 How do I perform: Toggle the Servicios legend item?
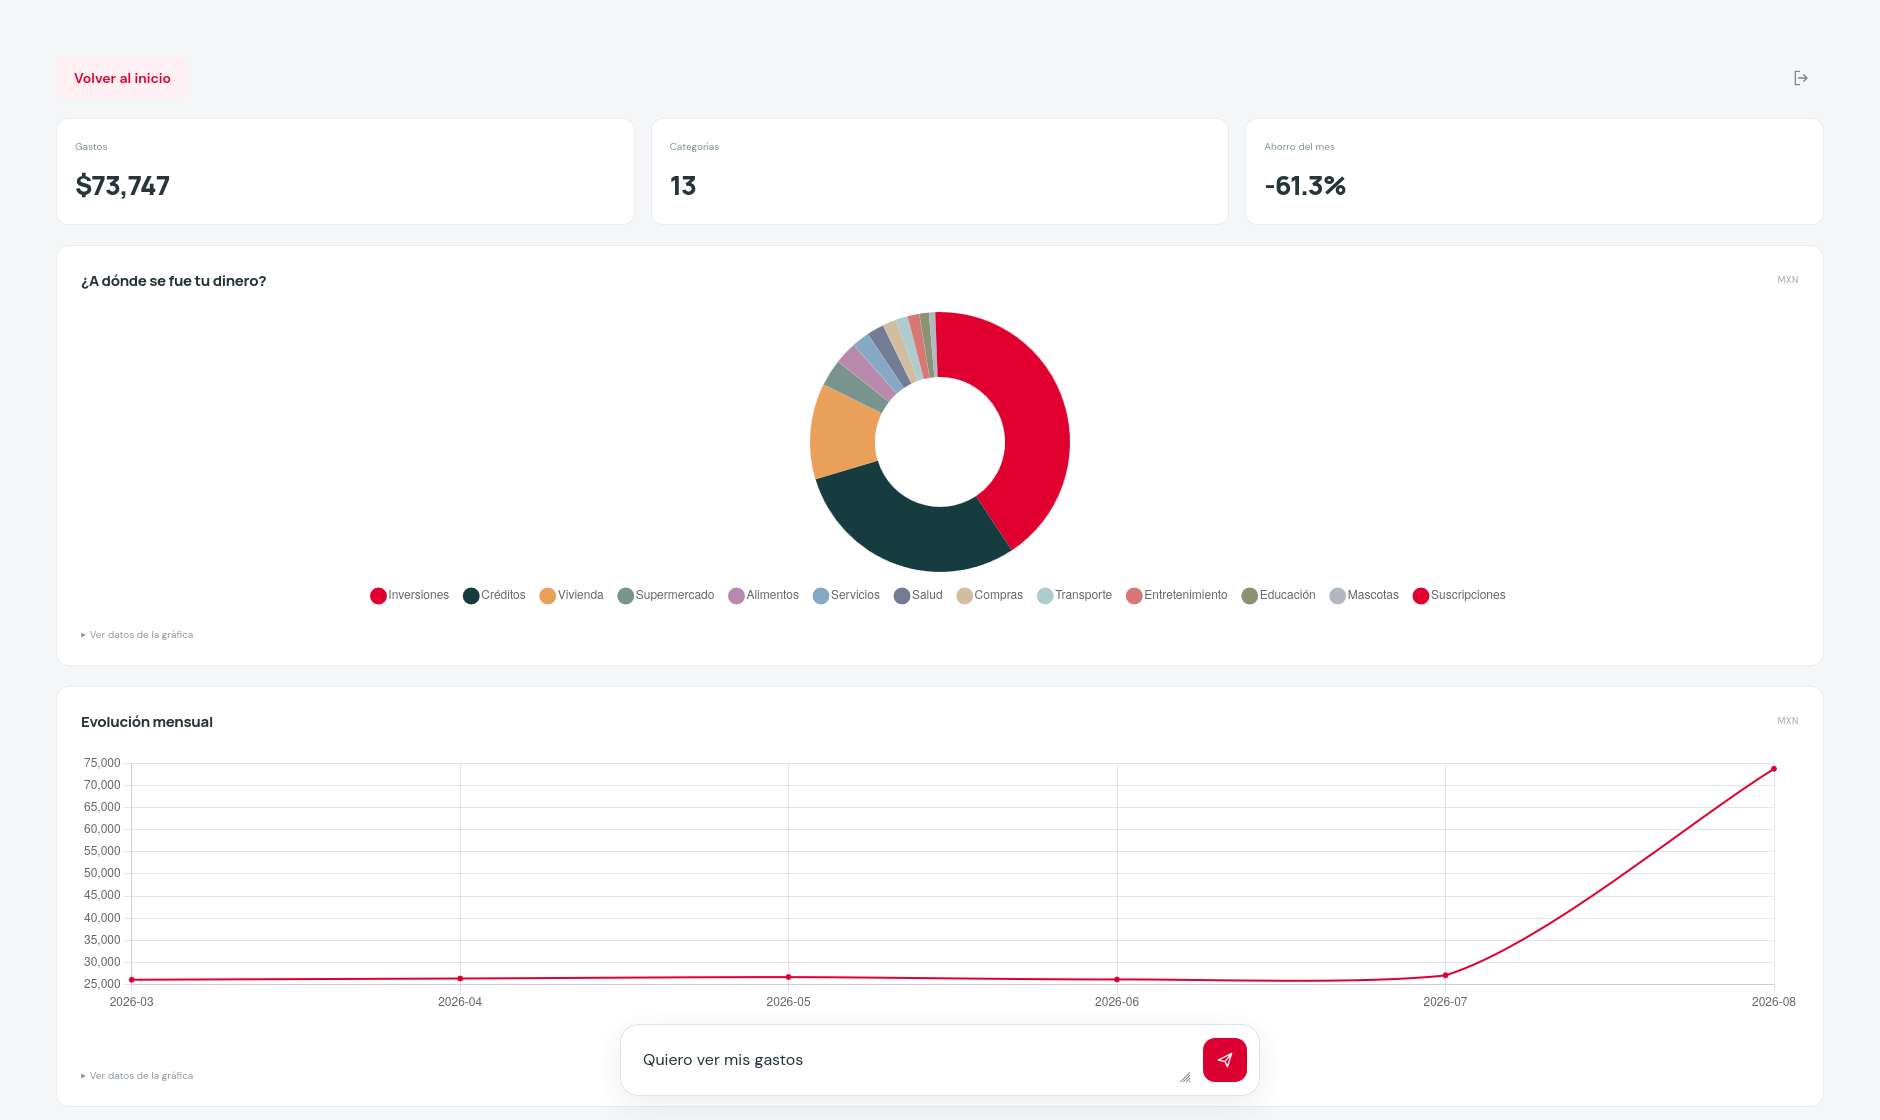pyautogui.click(x=847, y=595)
